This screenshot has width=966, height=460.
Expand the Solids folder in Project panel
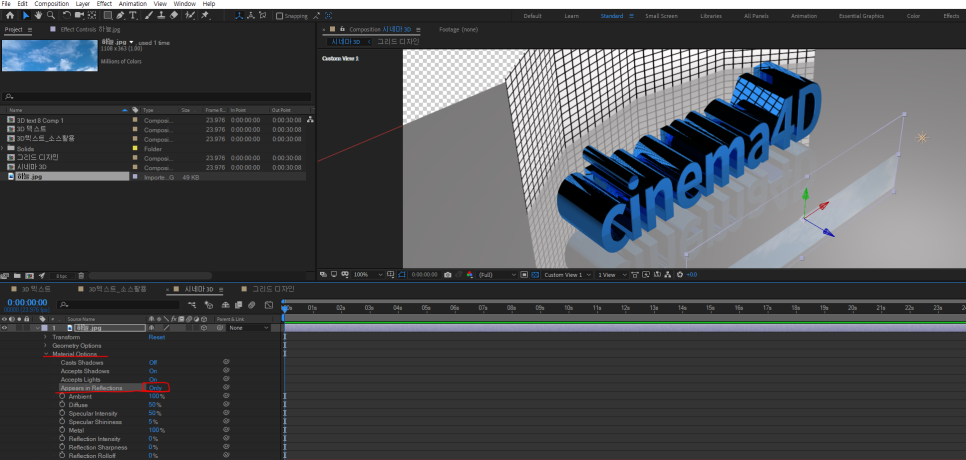pos(2,148)
